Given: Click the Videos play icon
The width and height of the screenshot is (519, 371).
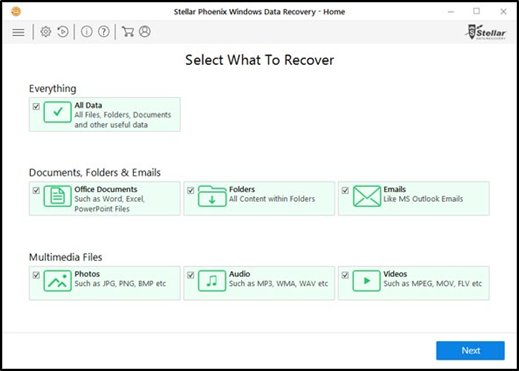Looking at the screenshot, I should click(x=367, y=281).
